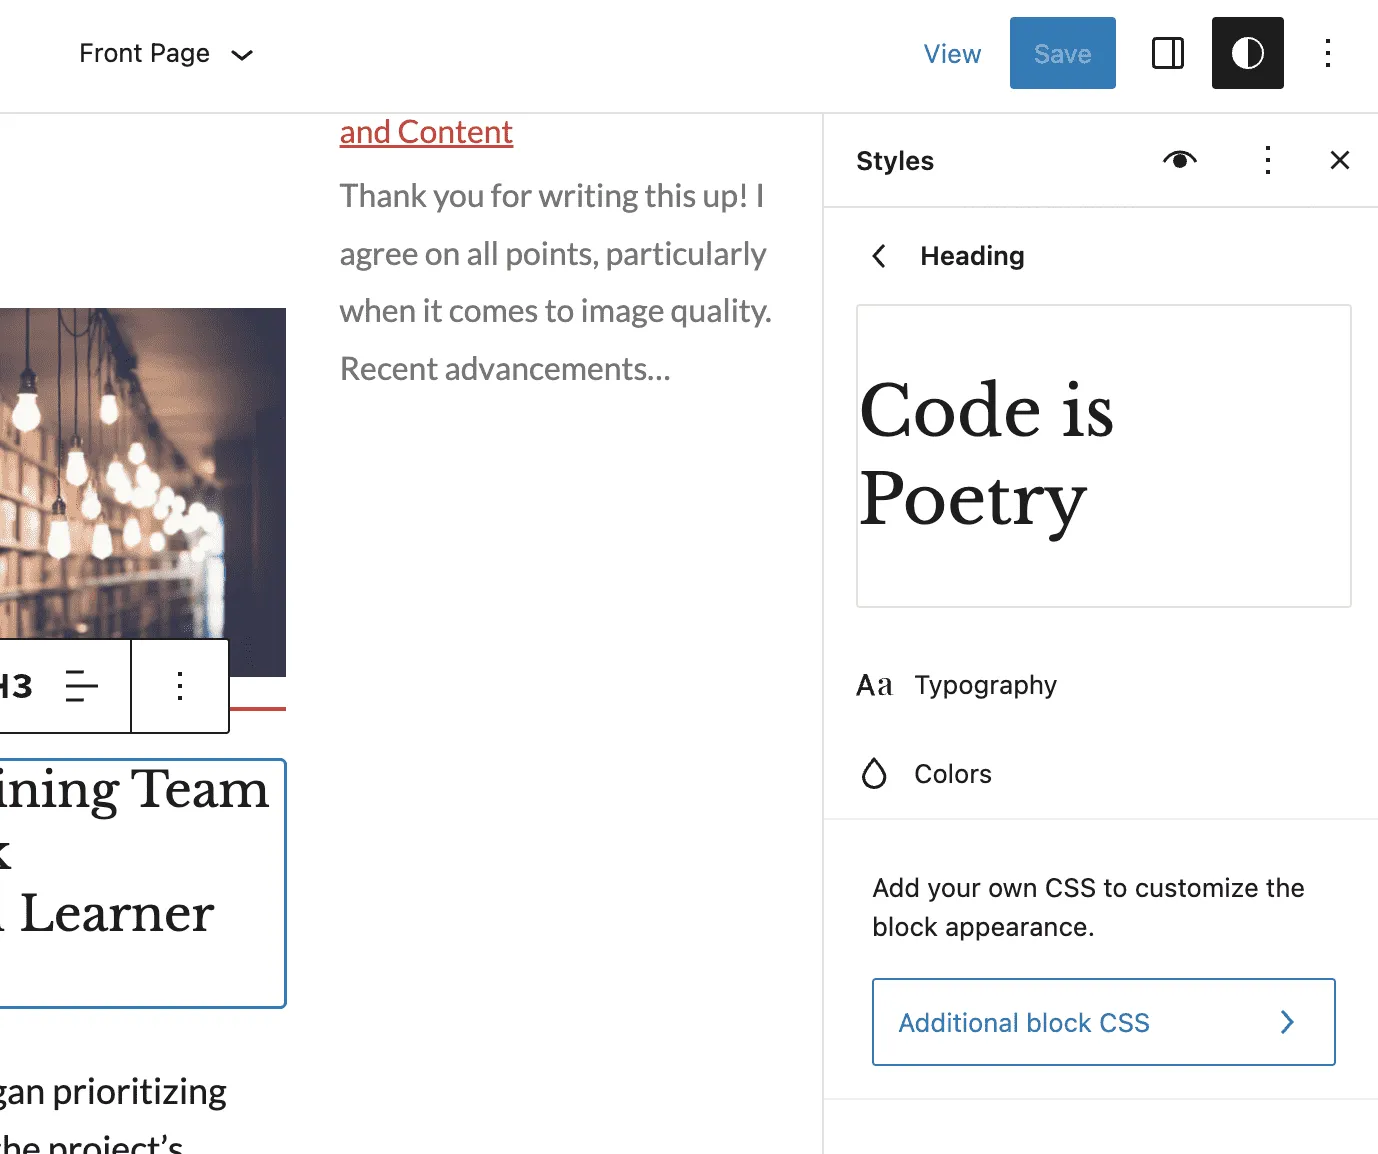The height and width of the screenshot is (1154, 1378).
Task: Click the View link in top bar
Action: point(952,54)
